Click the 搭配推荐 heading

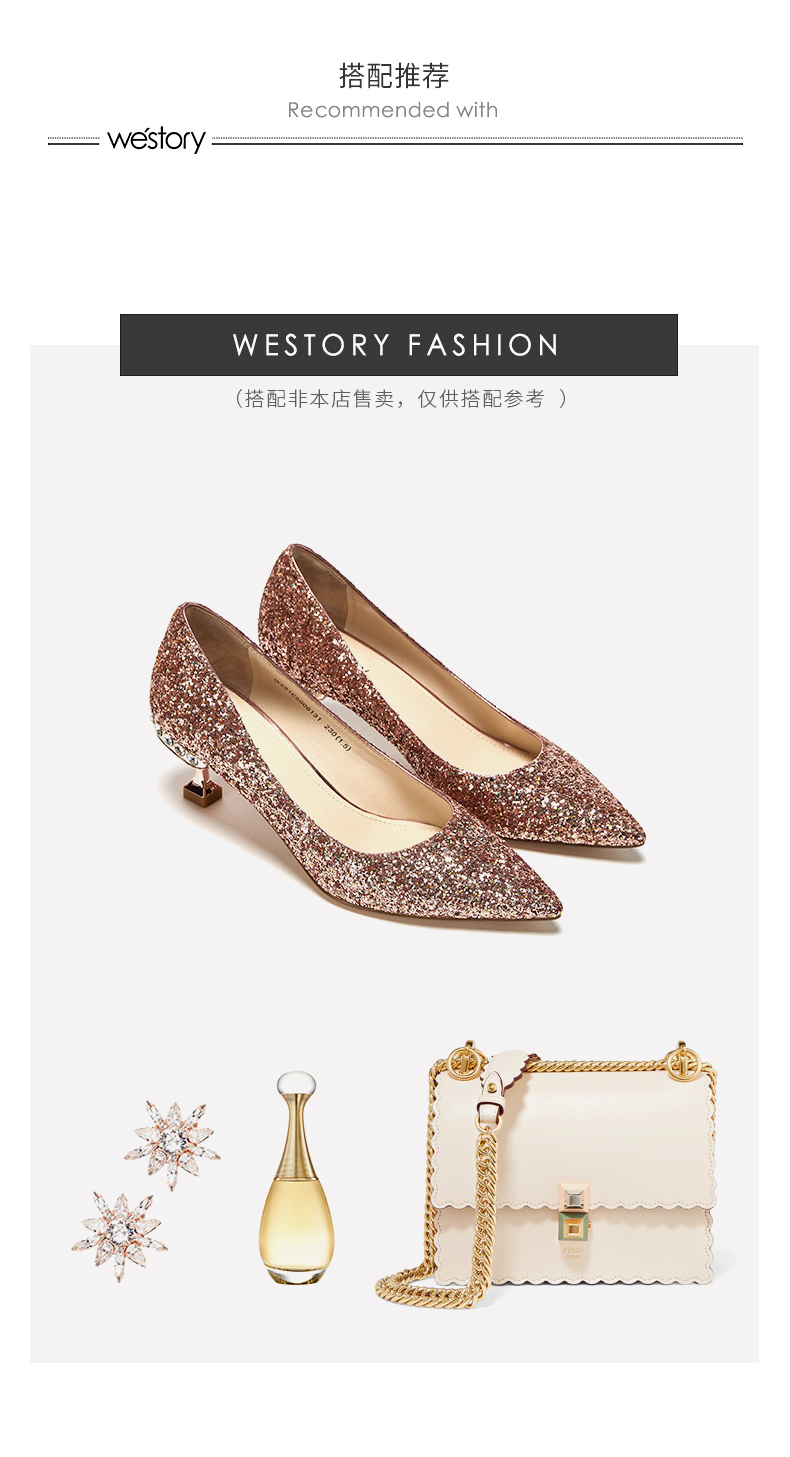click(x=394, y=75)
